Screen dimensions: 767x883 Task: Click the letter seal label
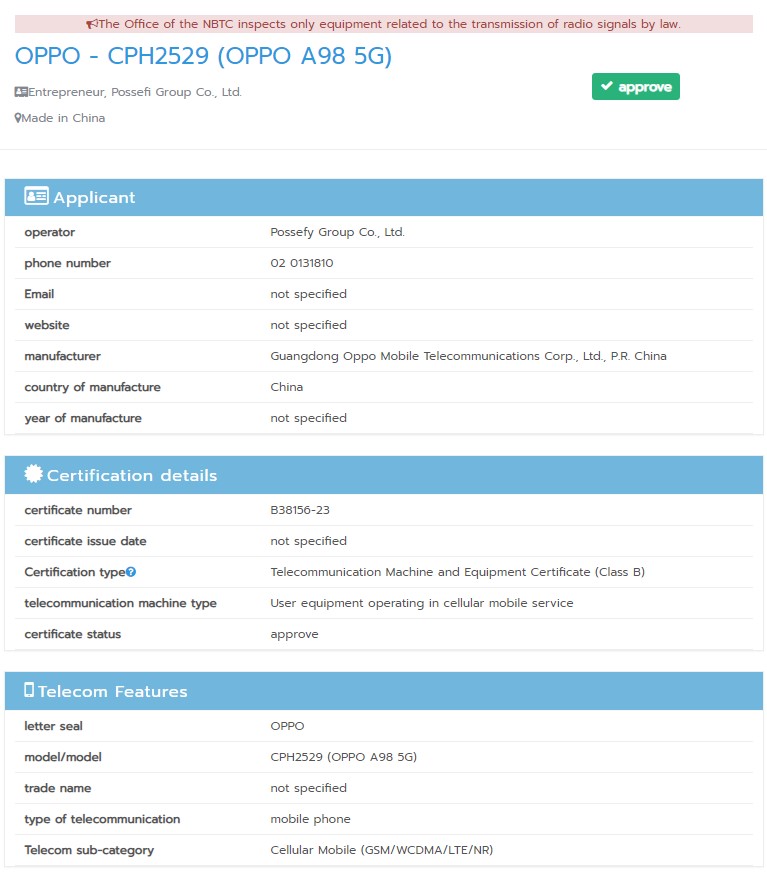pyautogui.click(x=53, y=726)
